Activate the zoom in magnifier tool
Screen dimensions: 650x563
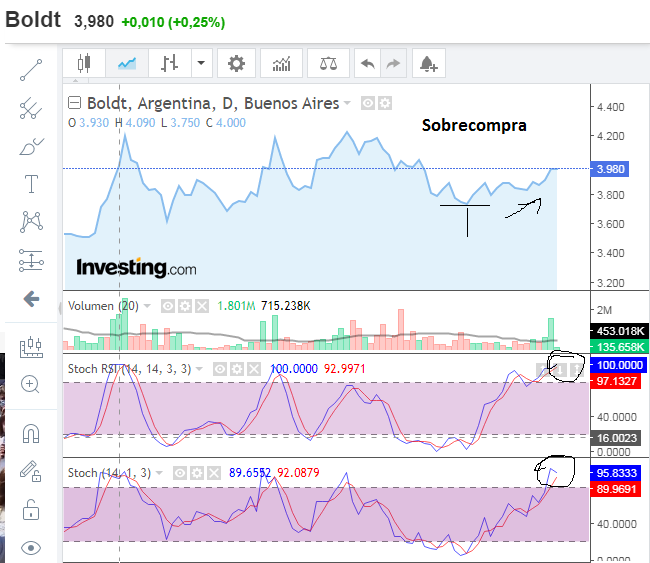click(31, 384)
